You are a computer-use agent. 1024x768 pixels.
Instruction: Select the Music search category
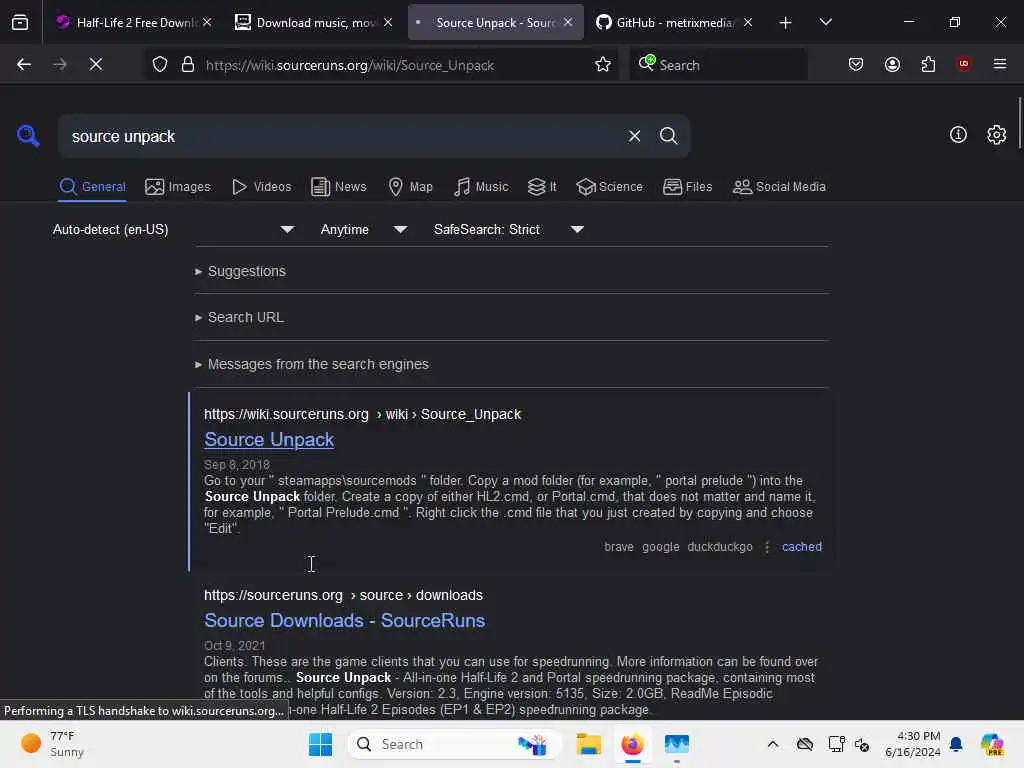point(481,187)
